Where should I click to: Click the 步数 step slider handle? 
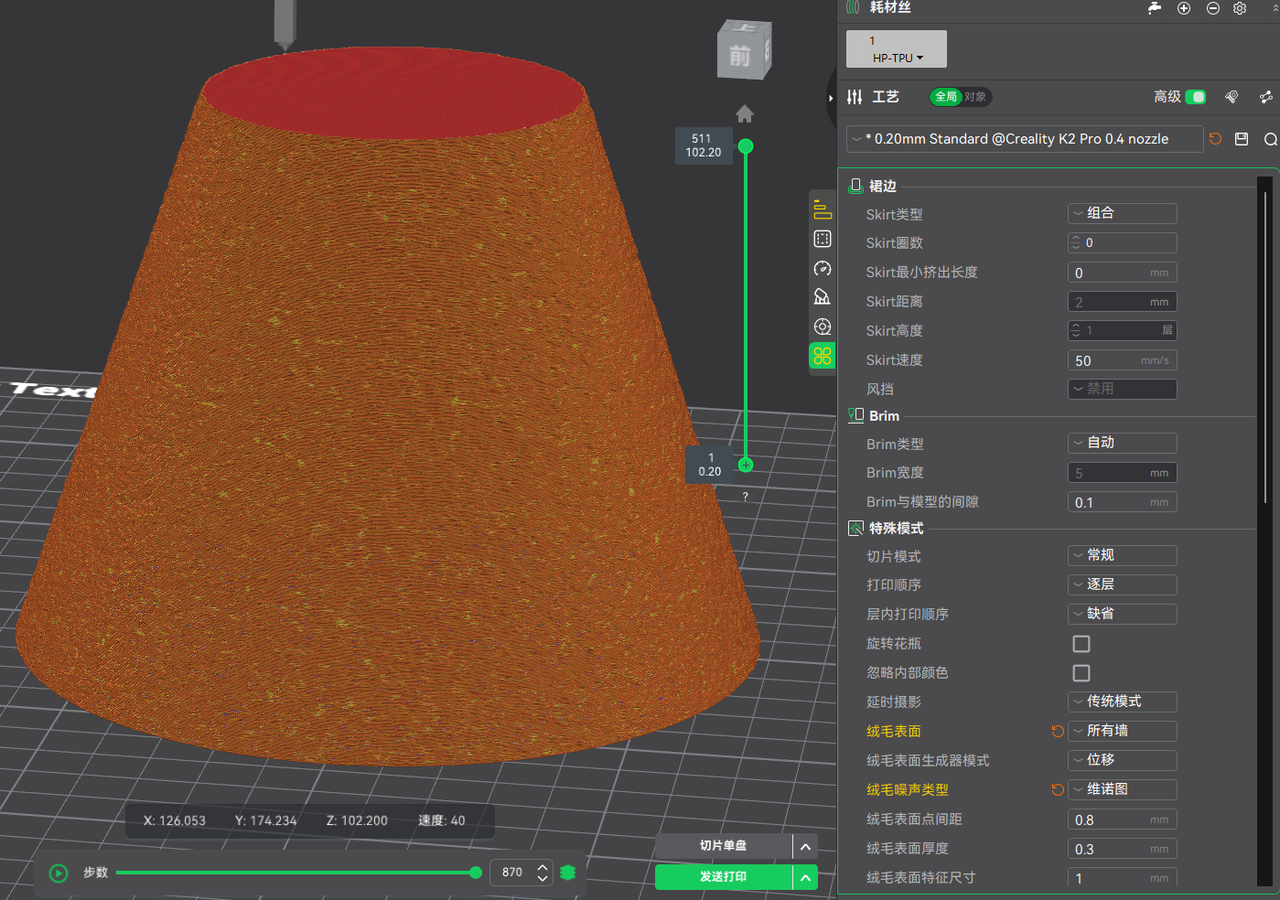coord(476,873)
